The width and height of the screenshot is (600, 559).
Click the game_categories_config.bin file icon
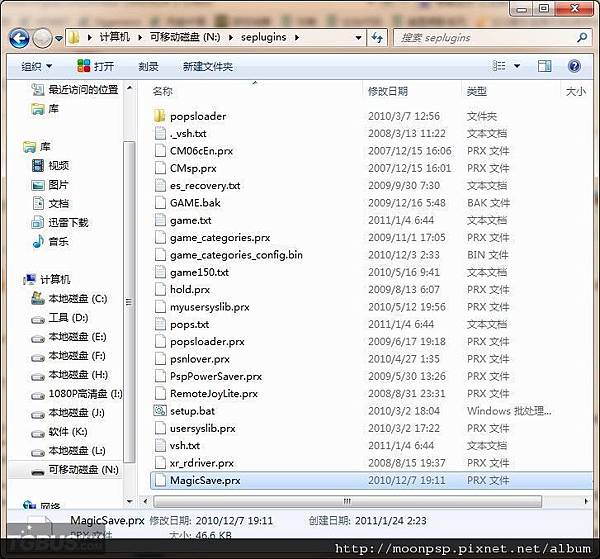(160, 255)
